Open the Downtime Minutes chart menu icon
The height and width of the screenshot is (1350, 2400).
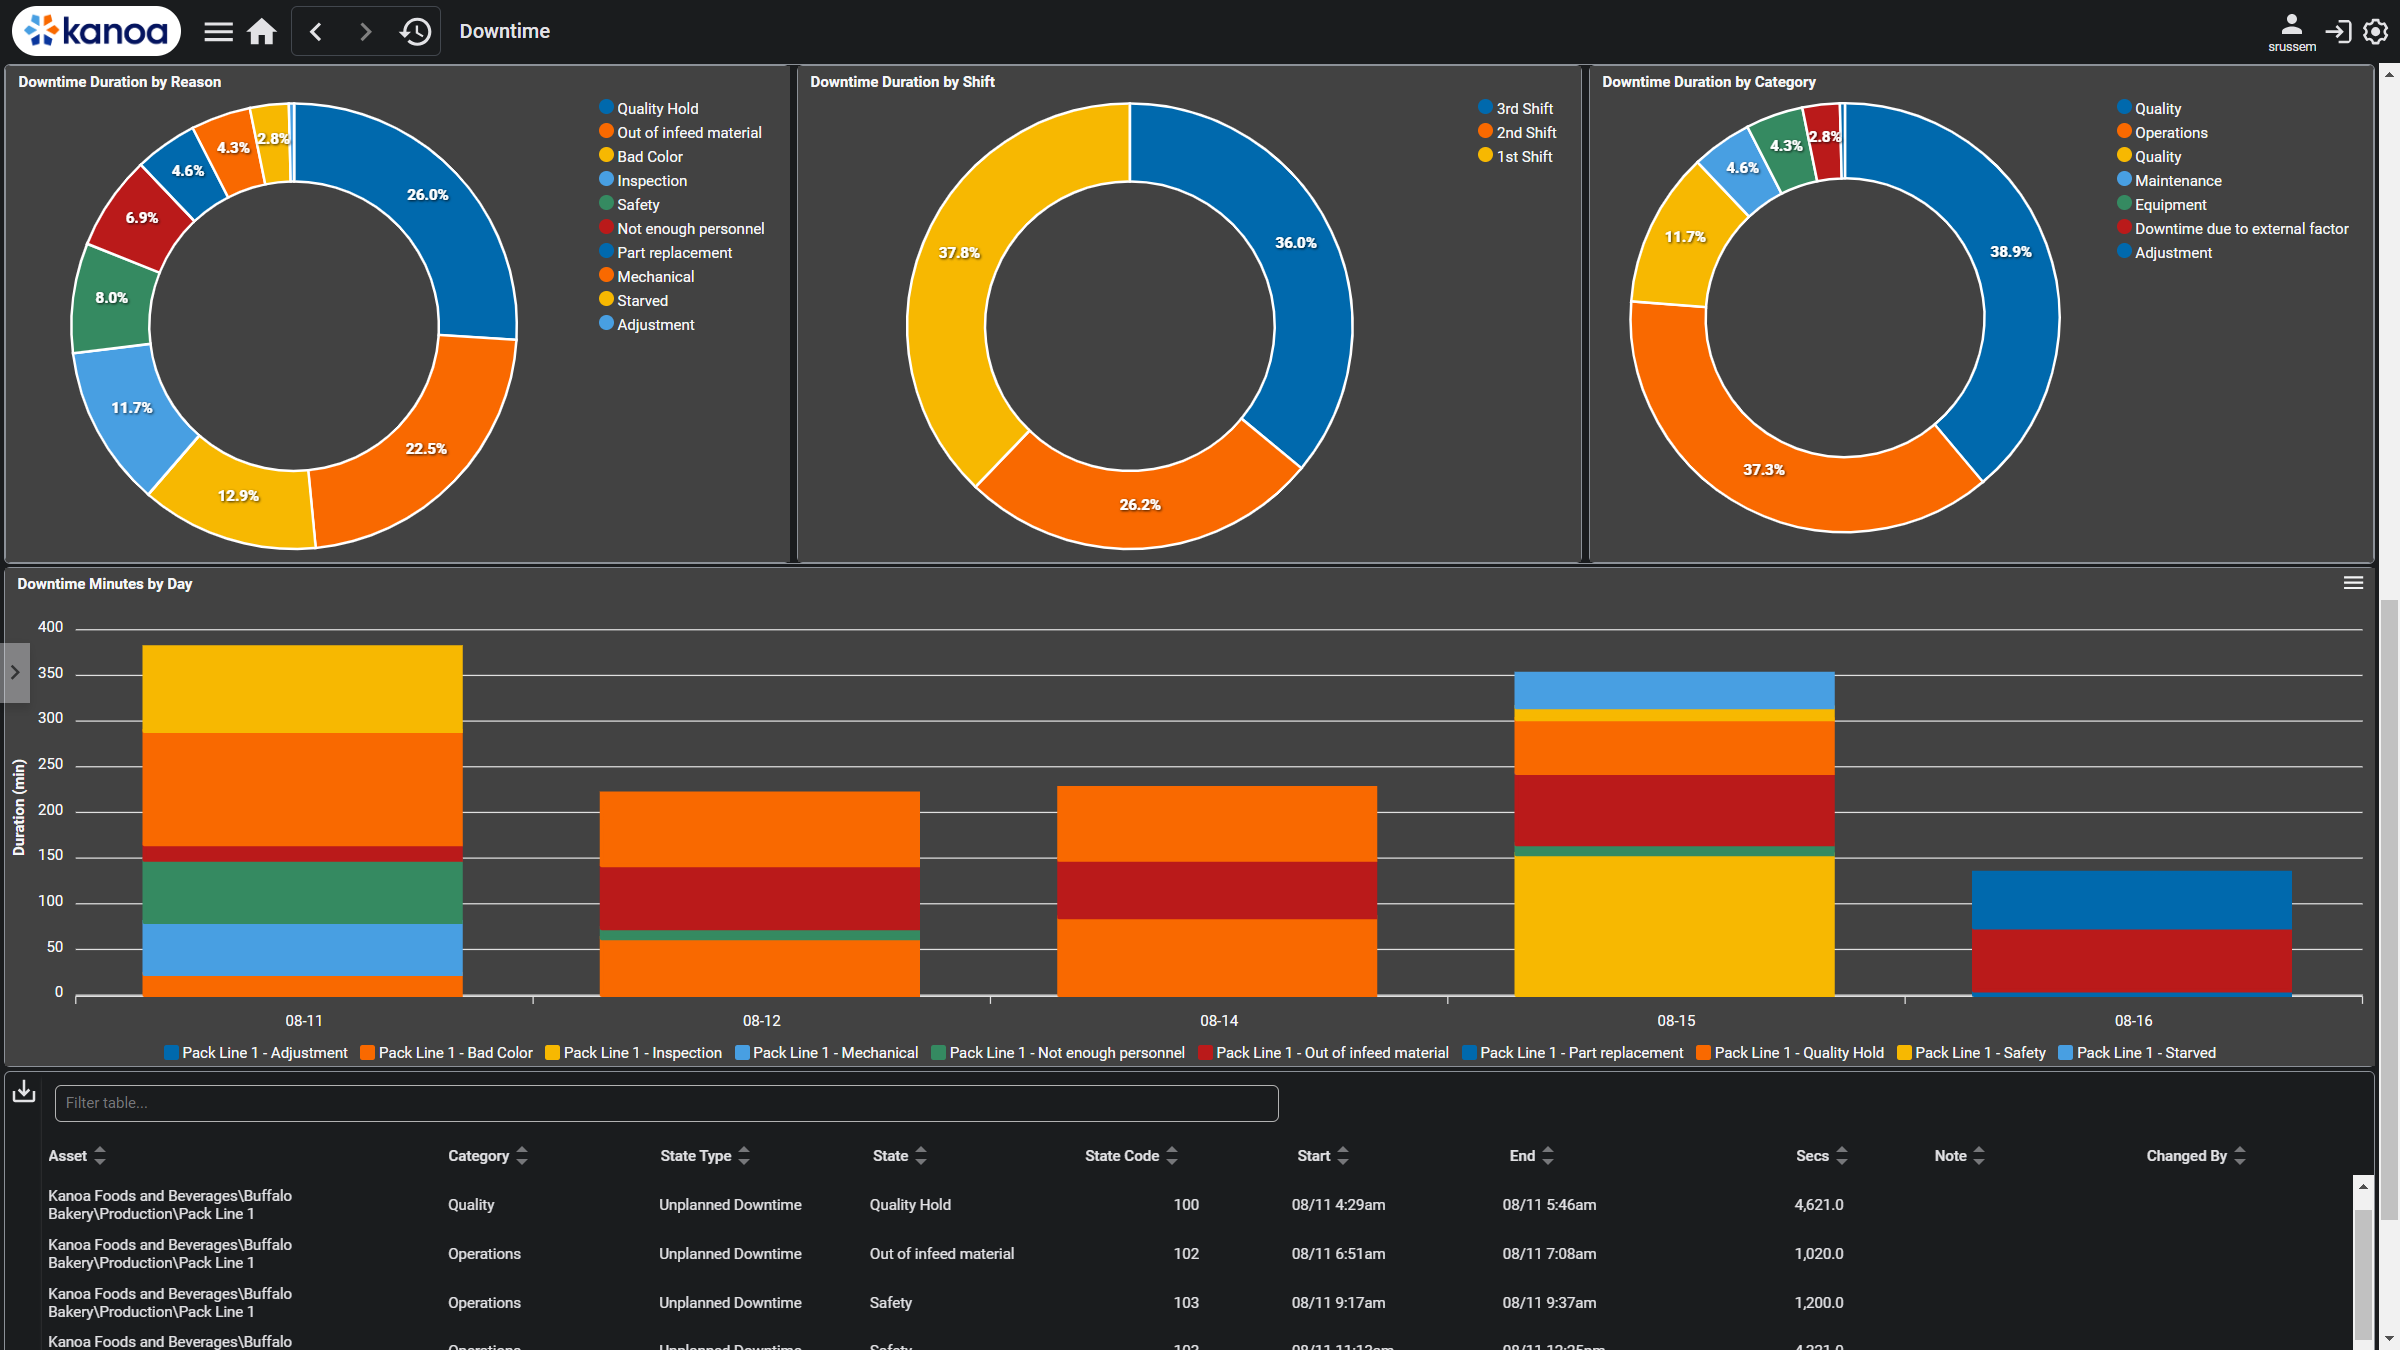2353,583
